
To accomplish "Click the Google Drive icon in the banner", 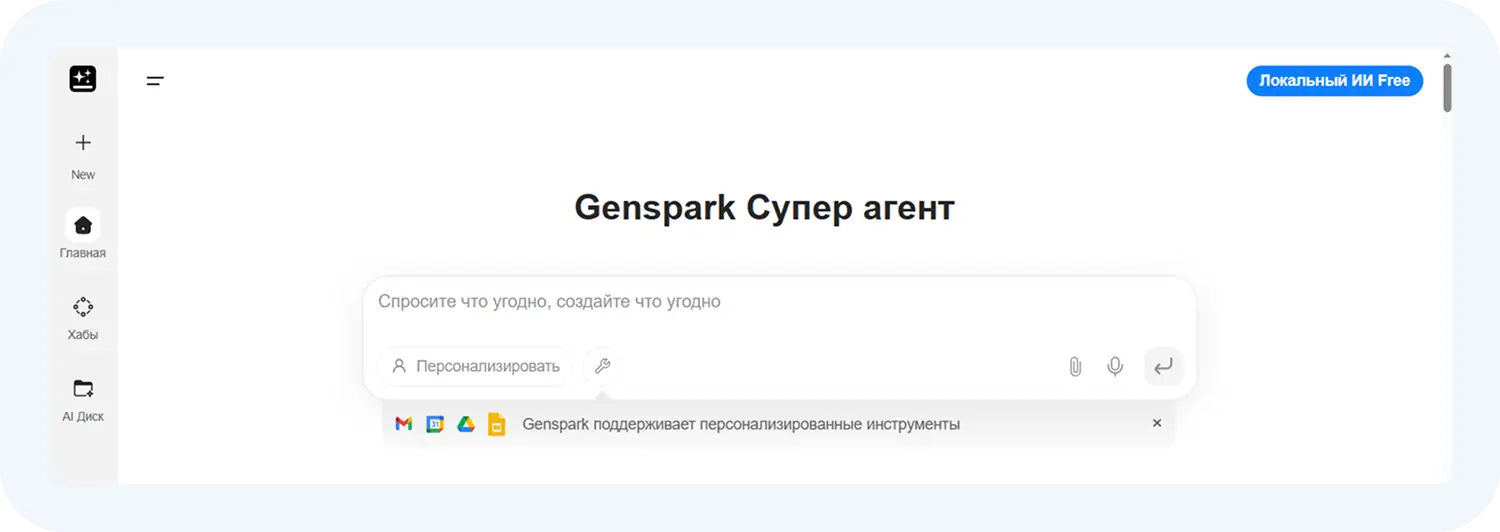I will (465, 424).
